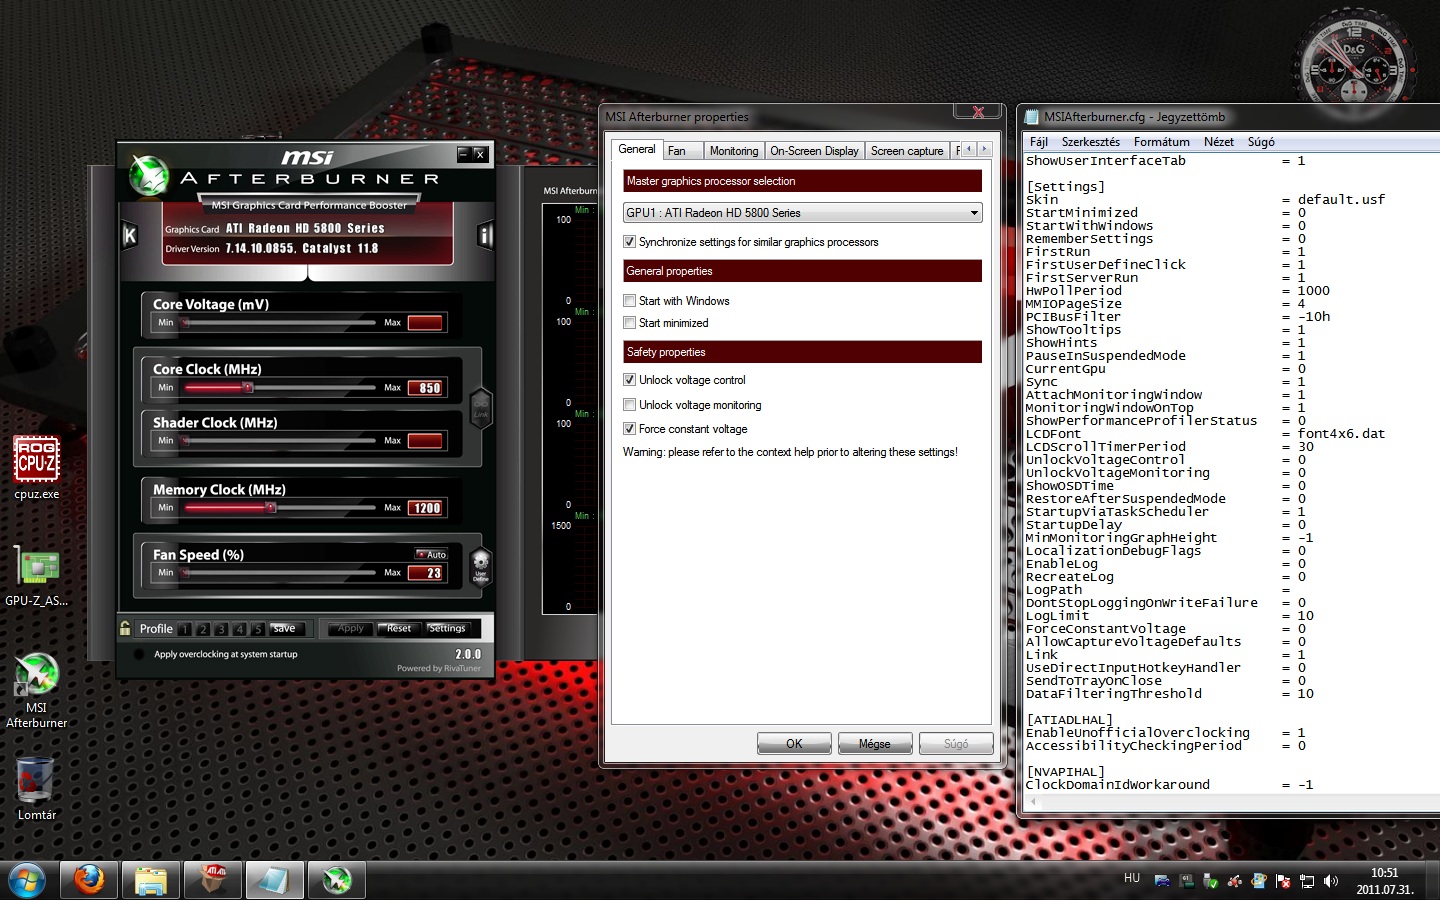Open Formátum menu in Notepad
This screenshot has width=1440, height=900.
(x=1161, y=142)
